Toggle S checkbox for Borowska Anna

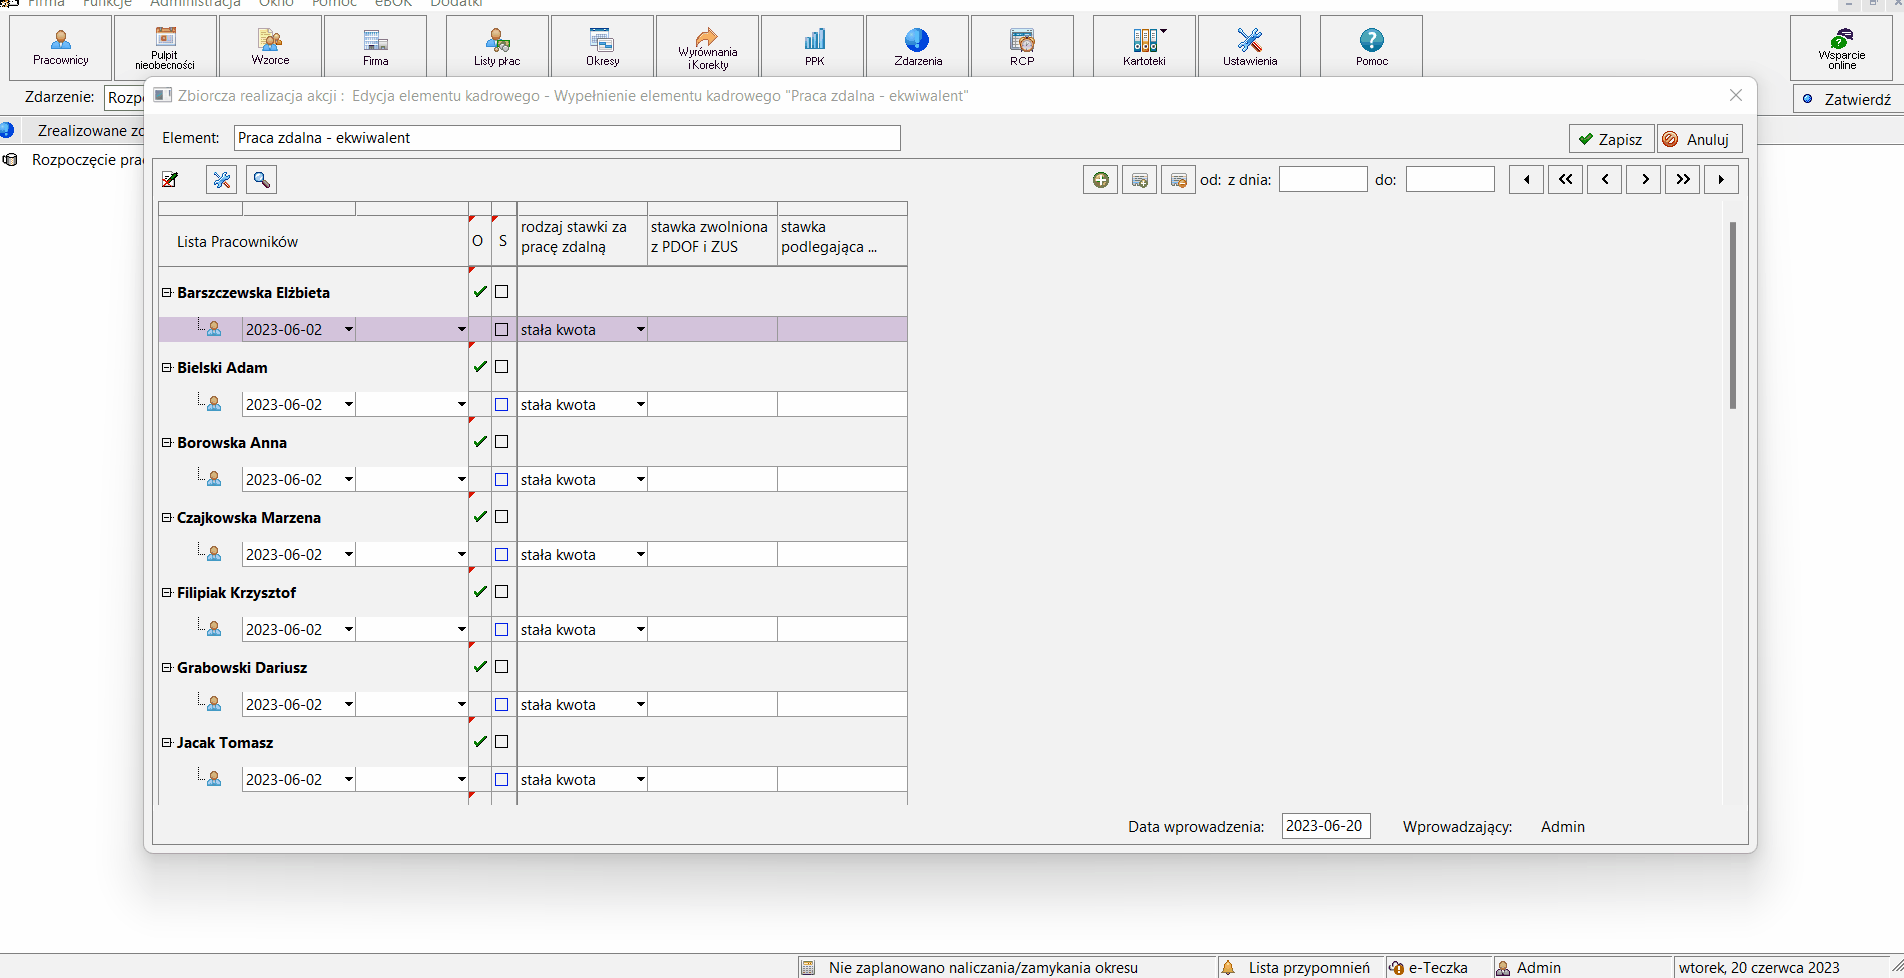[502, 442]
